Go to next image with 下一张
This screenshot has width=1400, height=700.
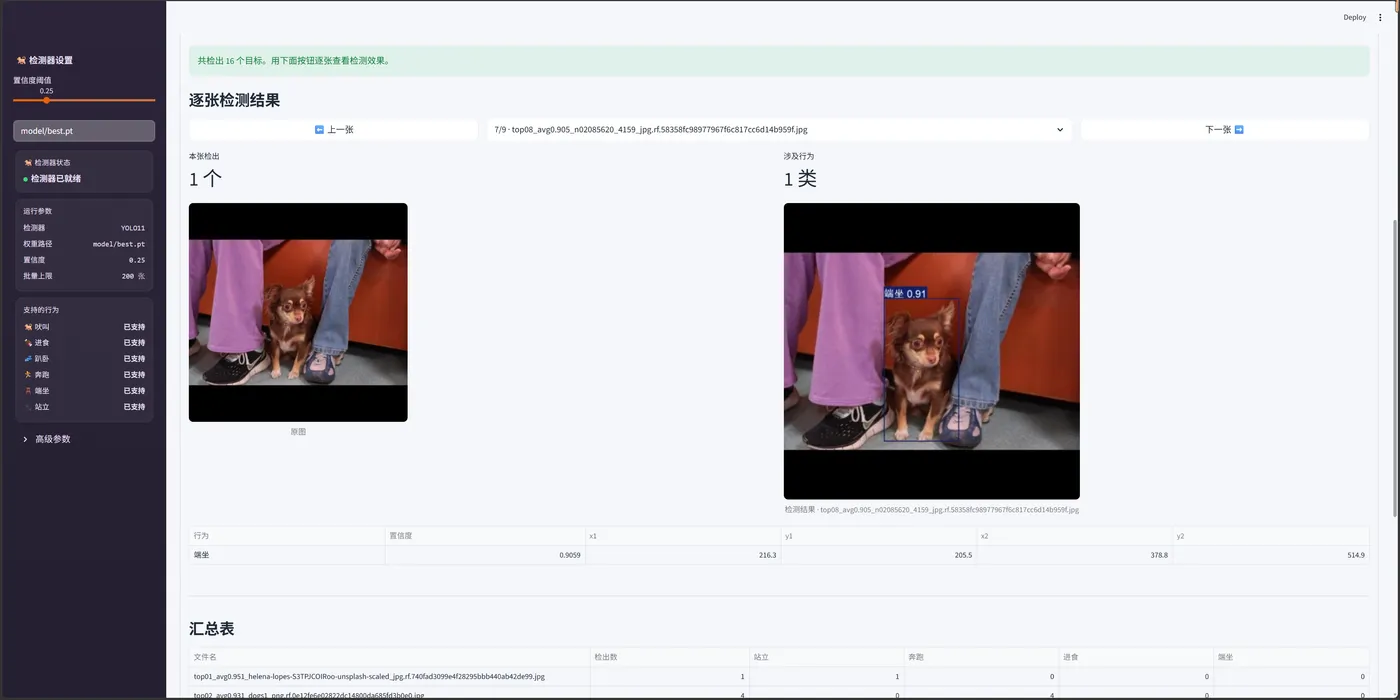[1224, 130]
